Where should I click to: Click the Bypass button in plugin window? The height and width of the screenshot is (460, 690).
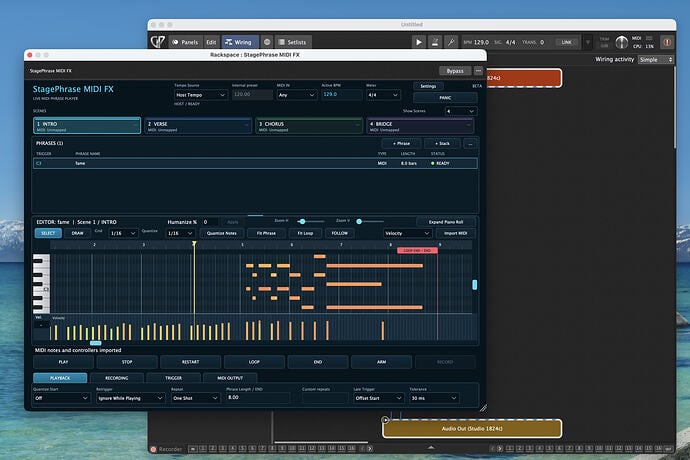(455, 71)
